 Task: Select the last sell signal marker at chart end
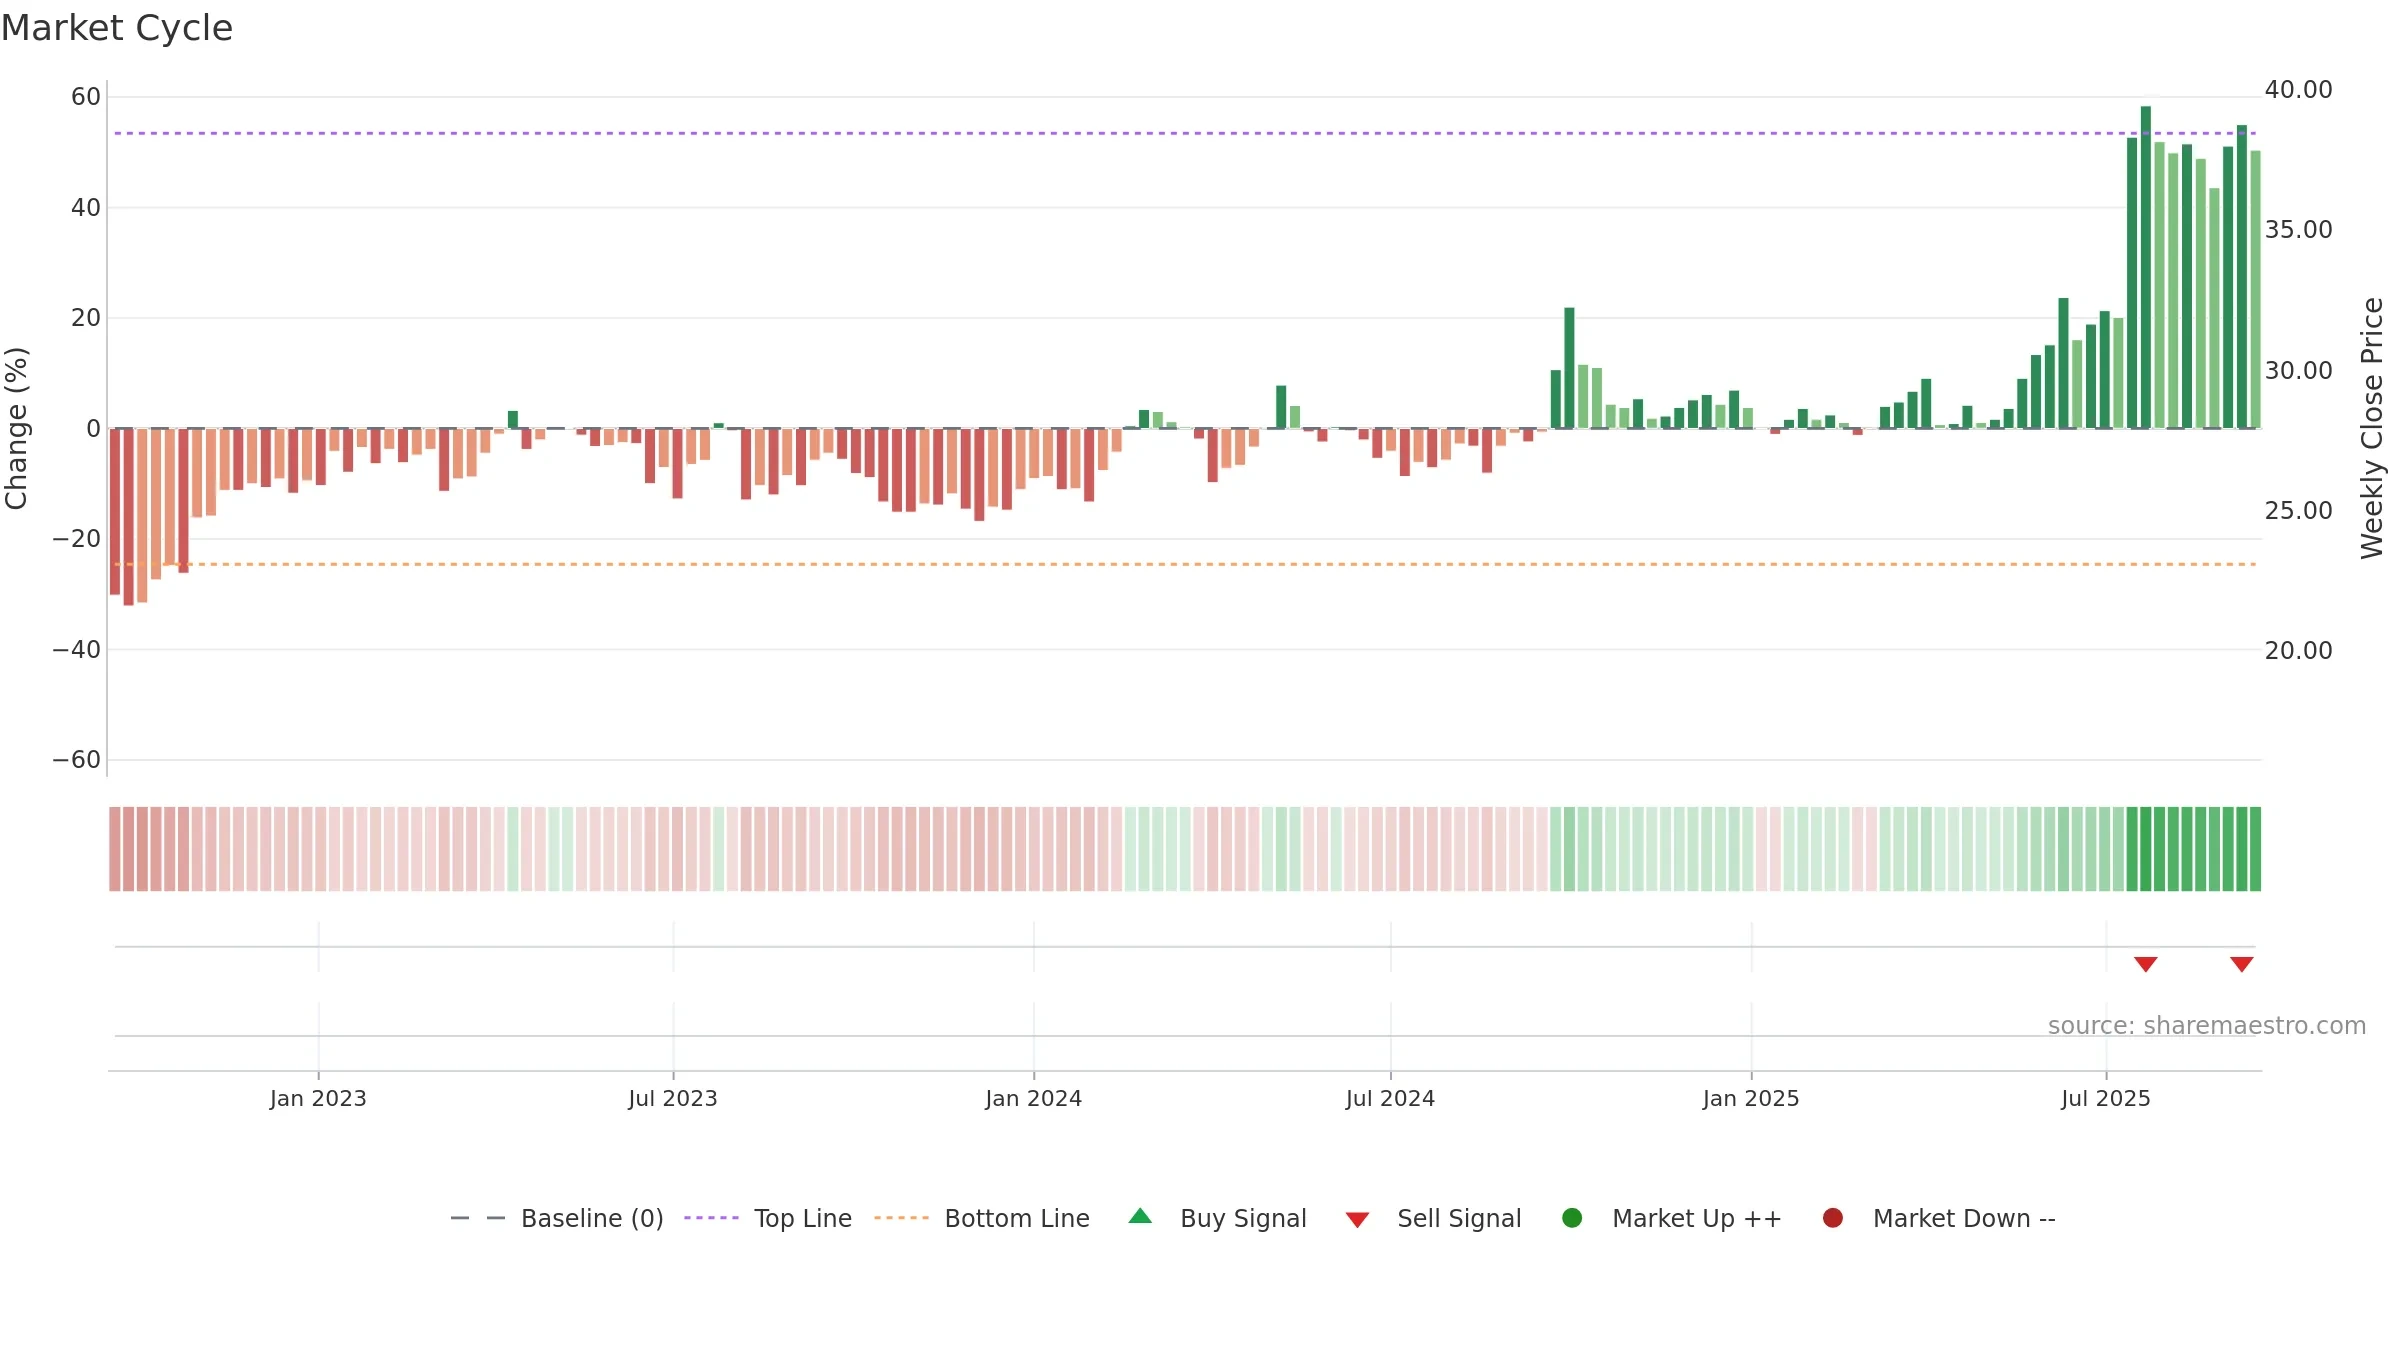pos(2241,964)
